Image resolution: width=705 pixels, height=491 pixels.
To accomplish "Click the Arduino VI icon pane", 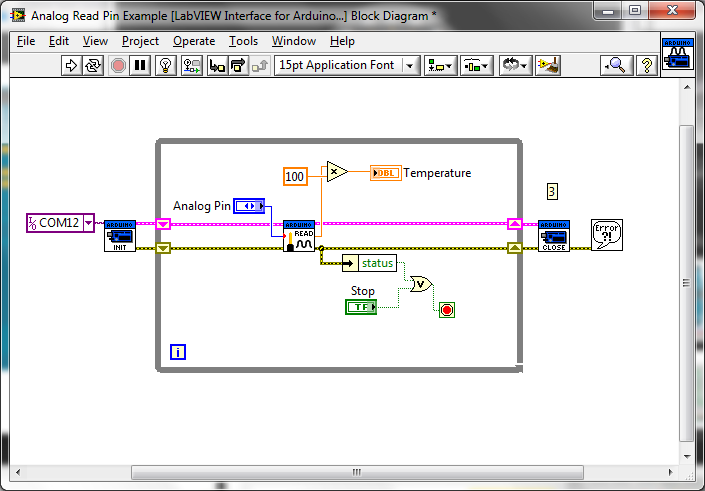I will [678, 54].
